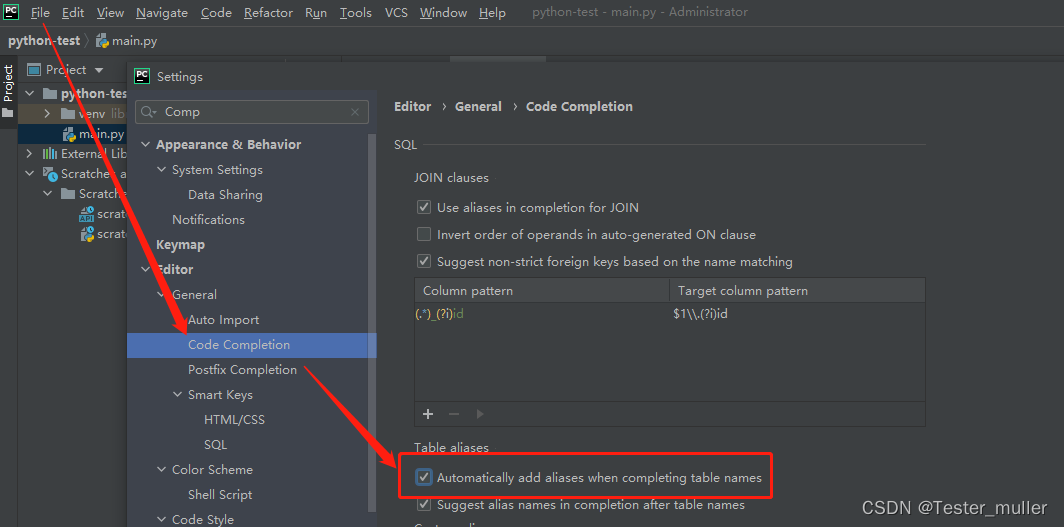This screenshot has width=1064, height=527.
Task: Open the Code menu
Action: (216, 12)
